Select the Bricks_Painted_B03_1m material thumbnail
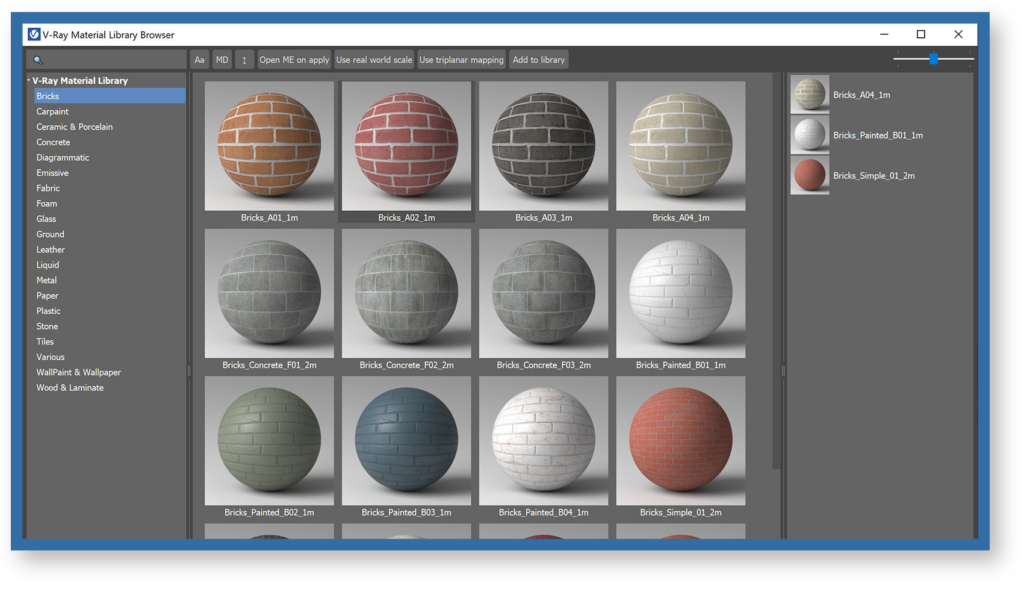1024x592 pixels. click(406, 440)
